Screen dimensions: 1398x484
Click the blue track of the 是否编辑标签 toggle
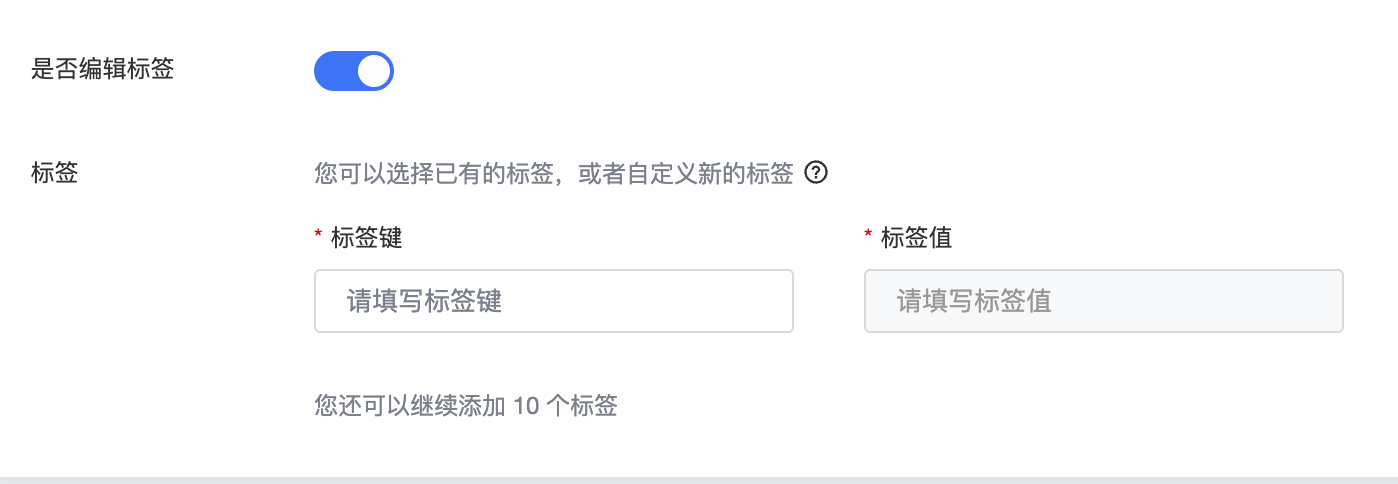334,71
